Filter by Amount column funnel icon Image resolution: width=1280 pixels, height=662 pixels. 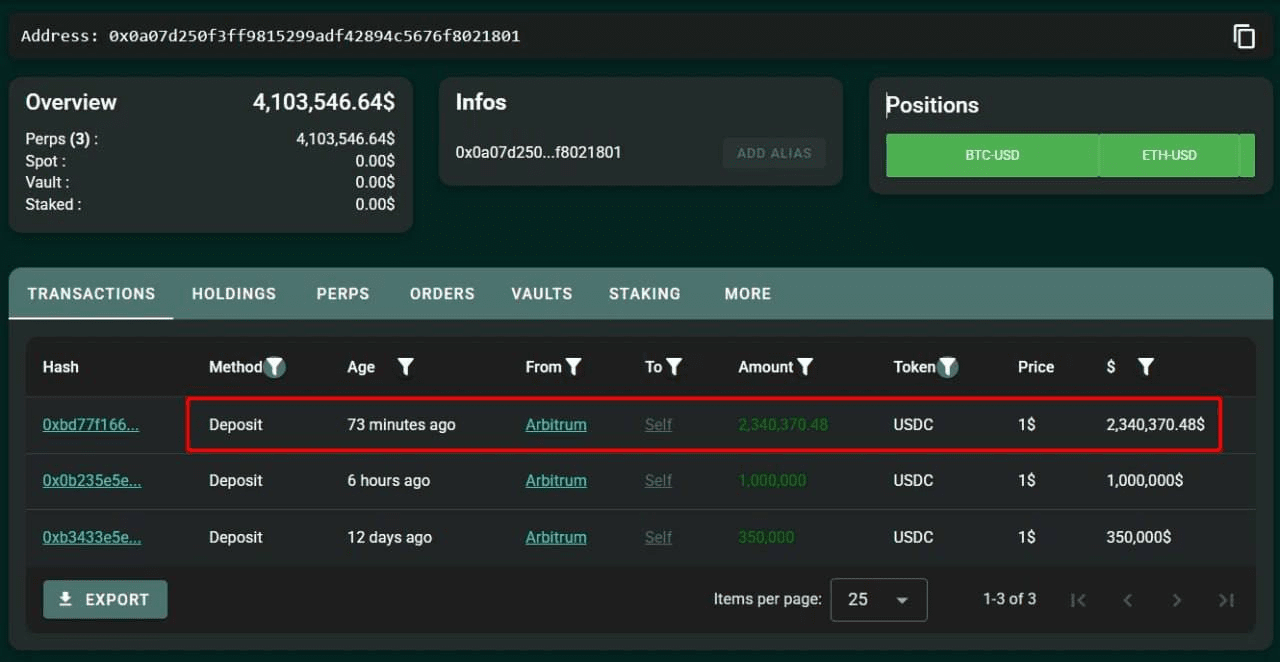tap(805, 367)
